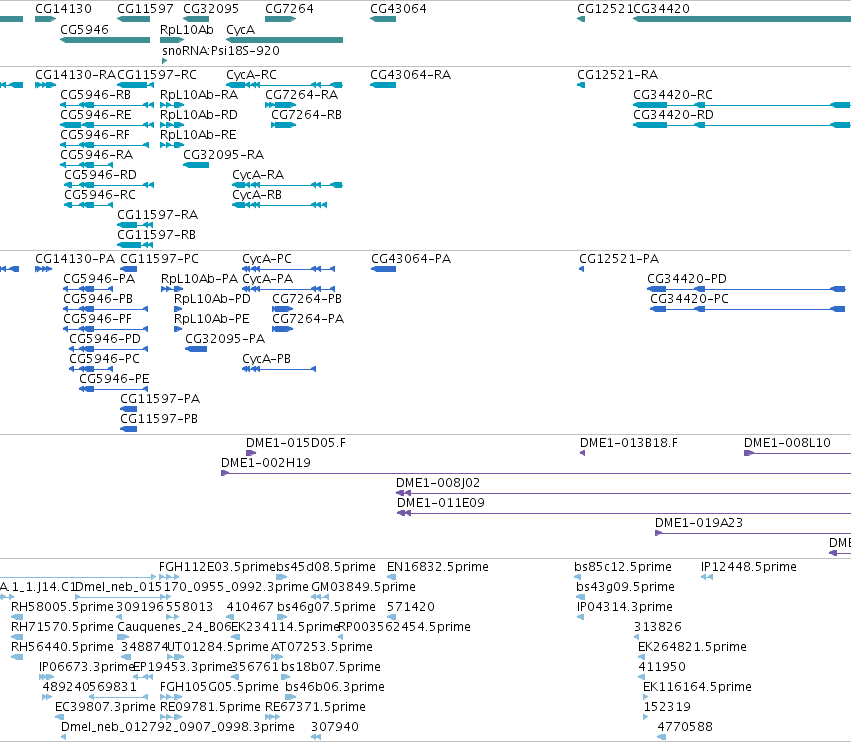Click EST EK116164.5prime label
Image resolution: width=851 pixels, height=742 pixels.
coord(697,687)
